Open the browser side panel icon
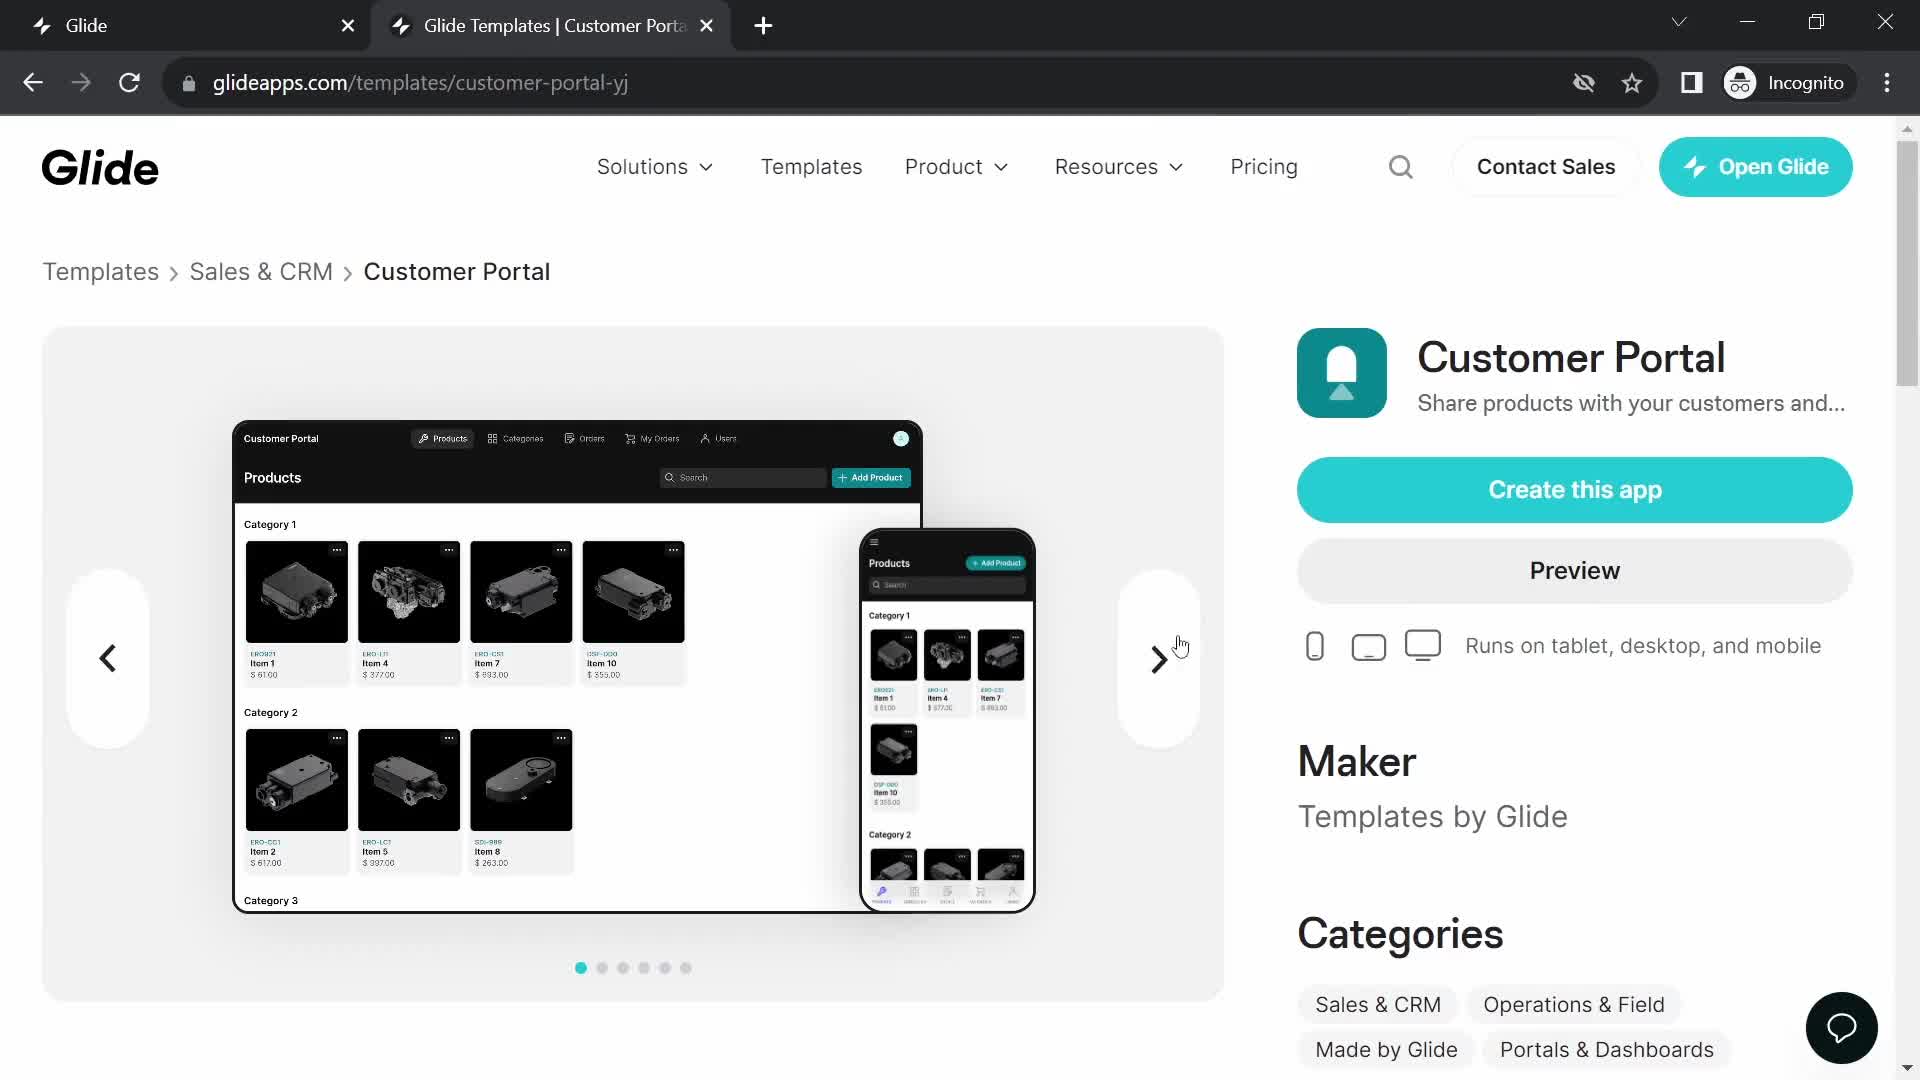Viewport: 1920px width, 1080px height. 1691,83
